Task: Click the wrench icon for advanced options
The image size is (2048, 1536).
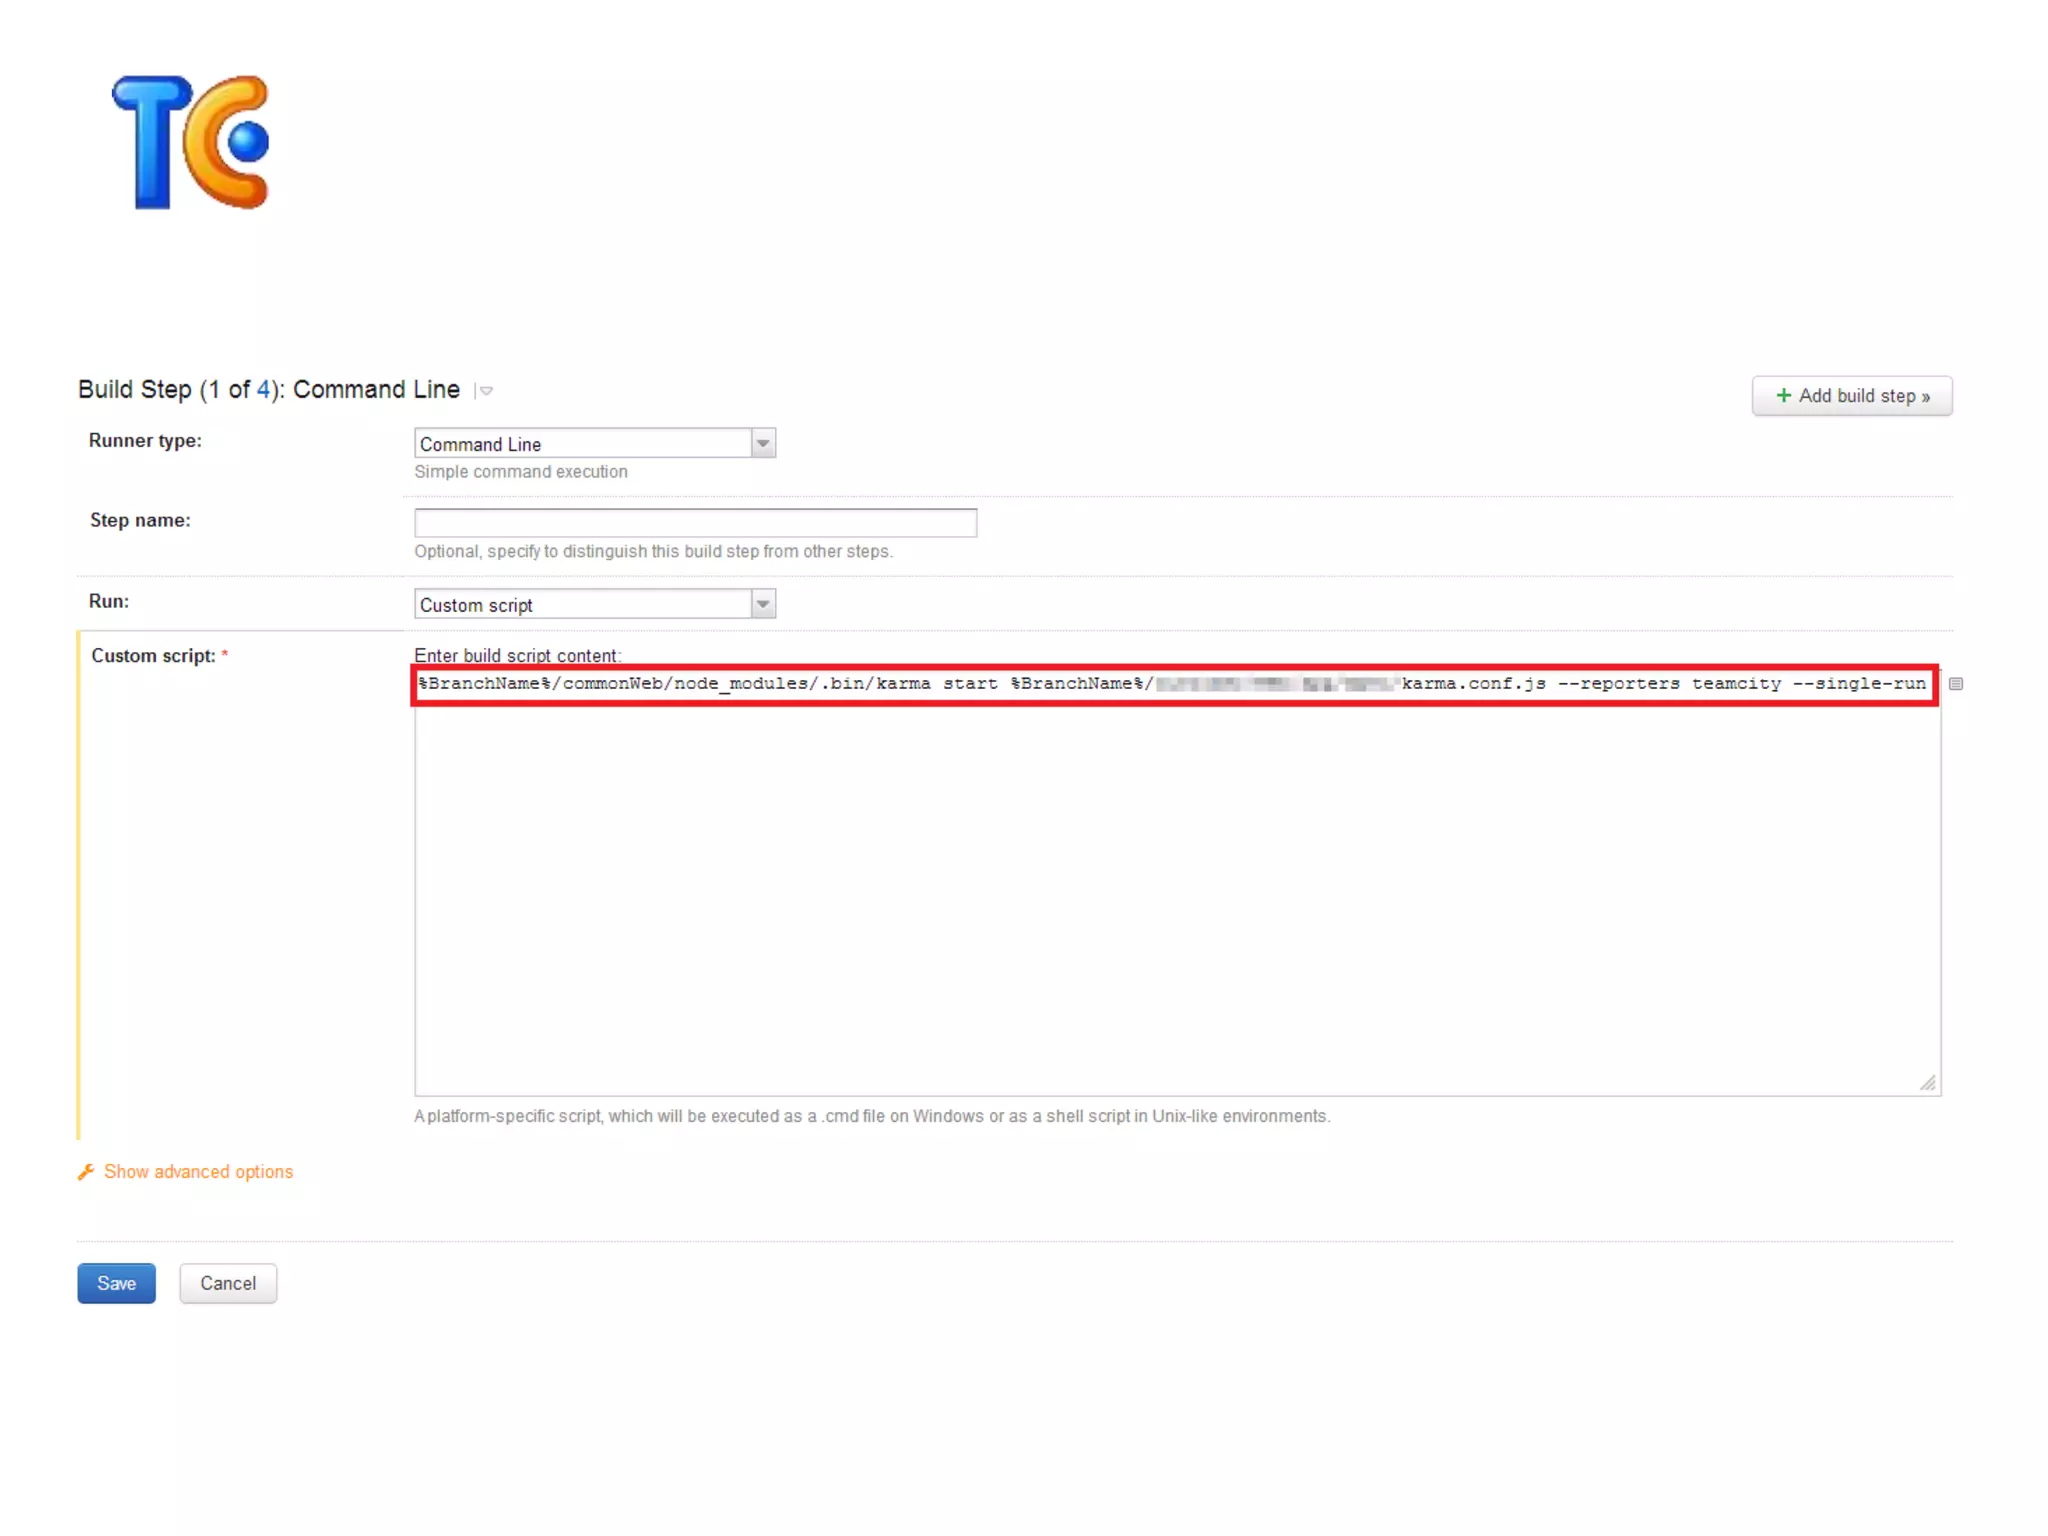Action: pos(86,1172)
